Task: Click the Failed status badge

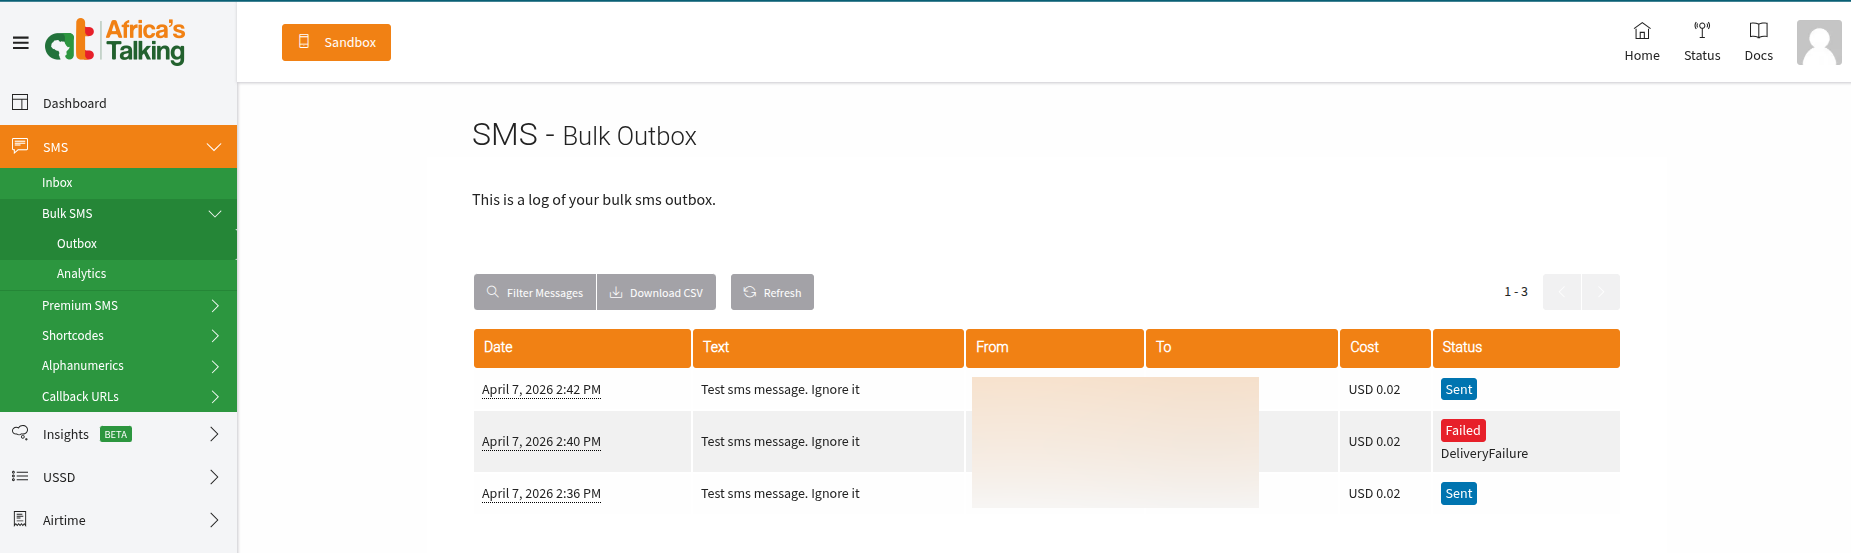Action: (x=1462, y=431)
